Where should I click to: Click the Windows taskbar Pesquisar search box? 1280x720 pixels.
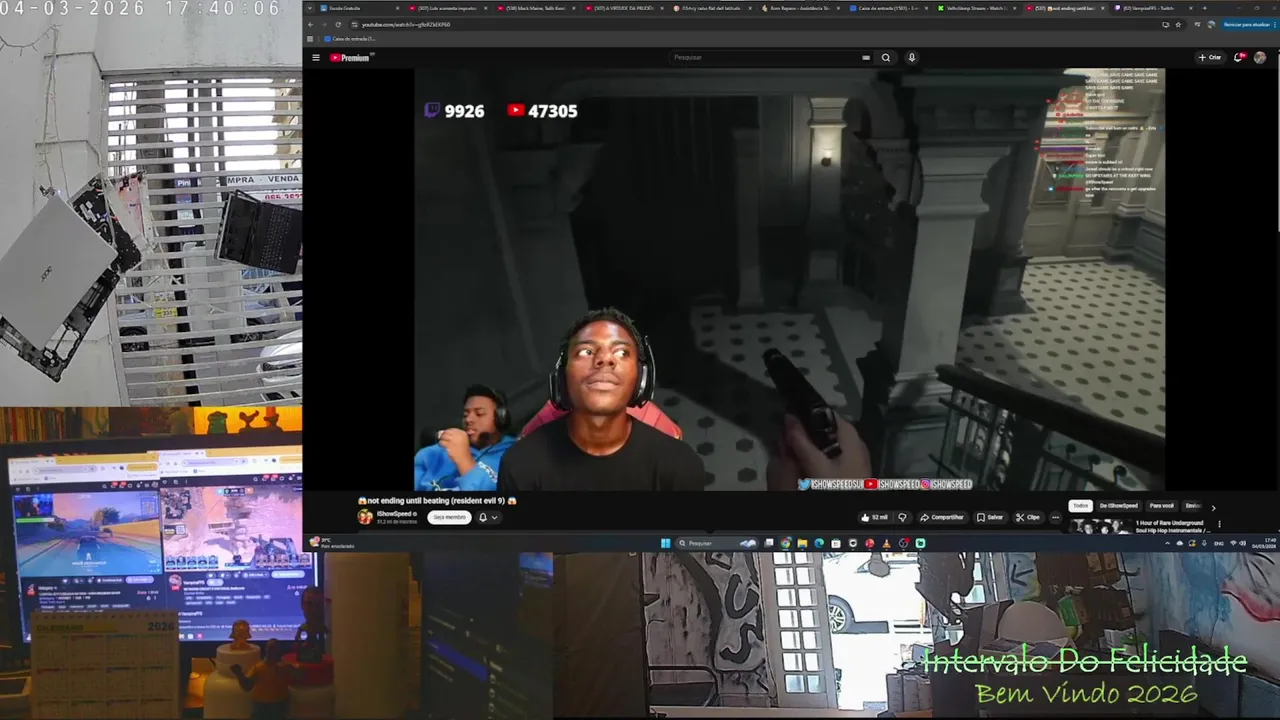pos(717,543)
